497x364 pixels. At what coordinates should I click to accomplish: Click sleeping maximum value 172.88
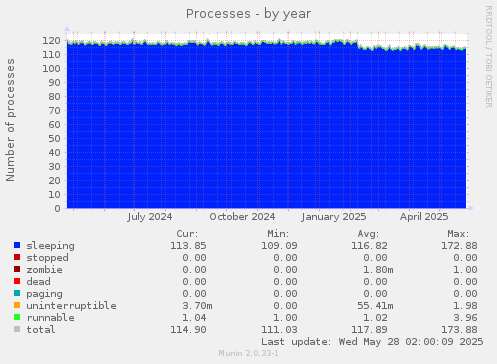[459, 246]
